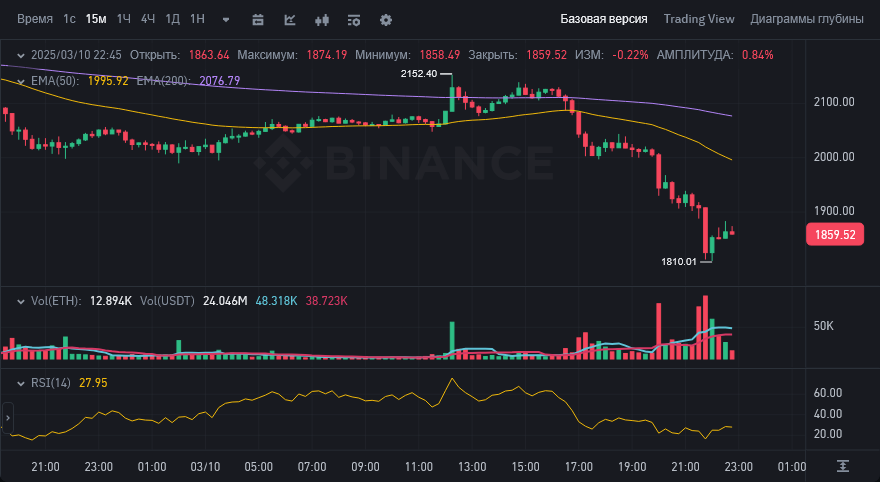Collapse the candle info row chevron
Screen dimensions: 880x482
point(21,56)
